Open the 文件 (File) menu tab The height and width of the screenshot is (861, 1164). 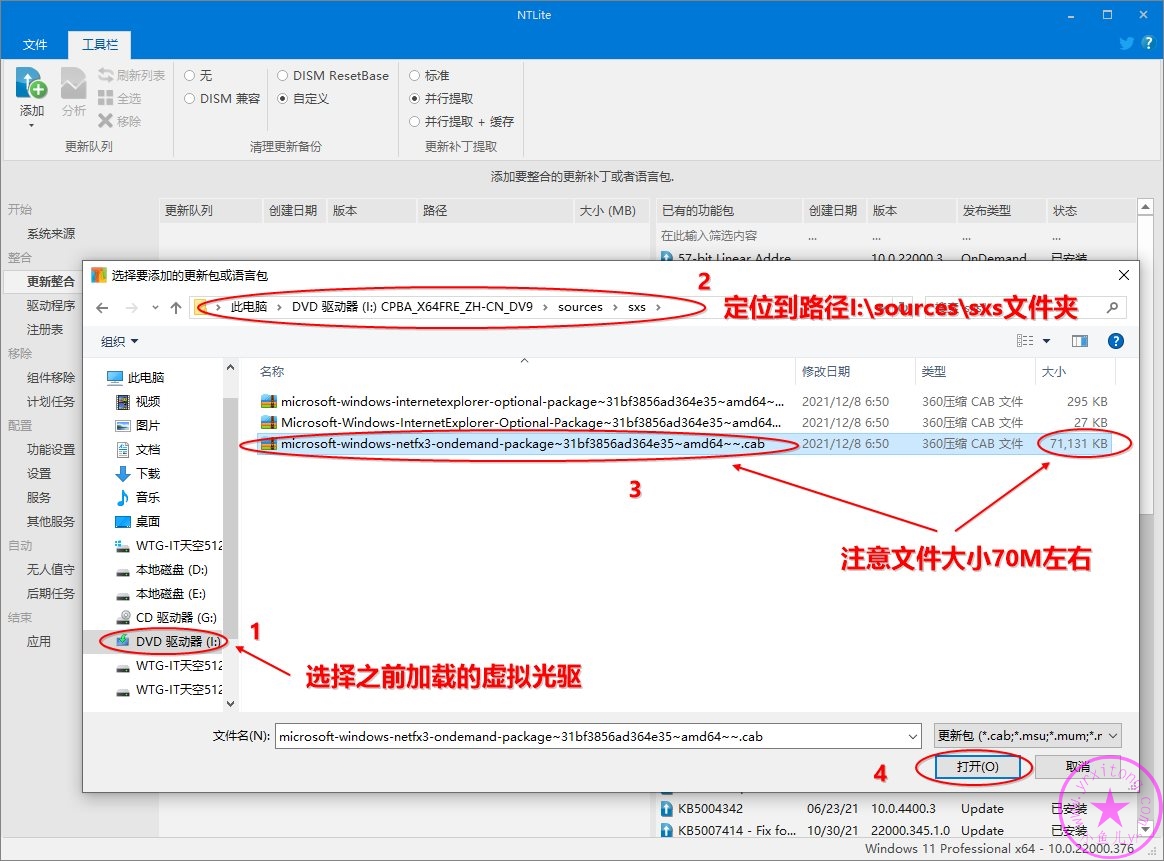34,45
